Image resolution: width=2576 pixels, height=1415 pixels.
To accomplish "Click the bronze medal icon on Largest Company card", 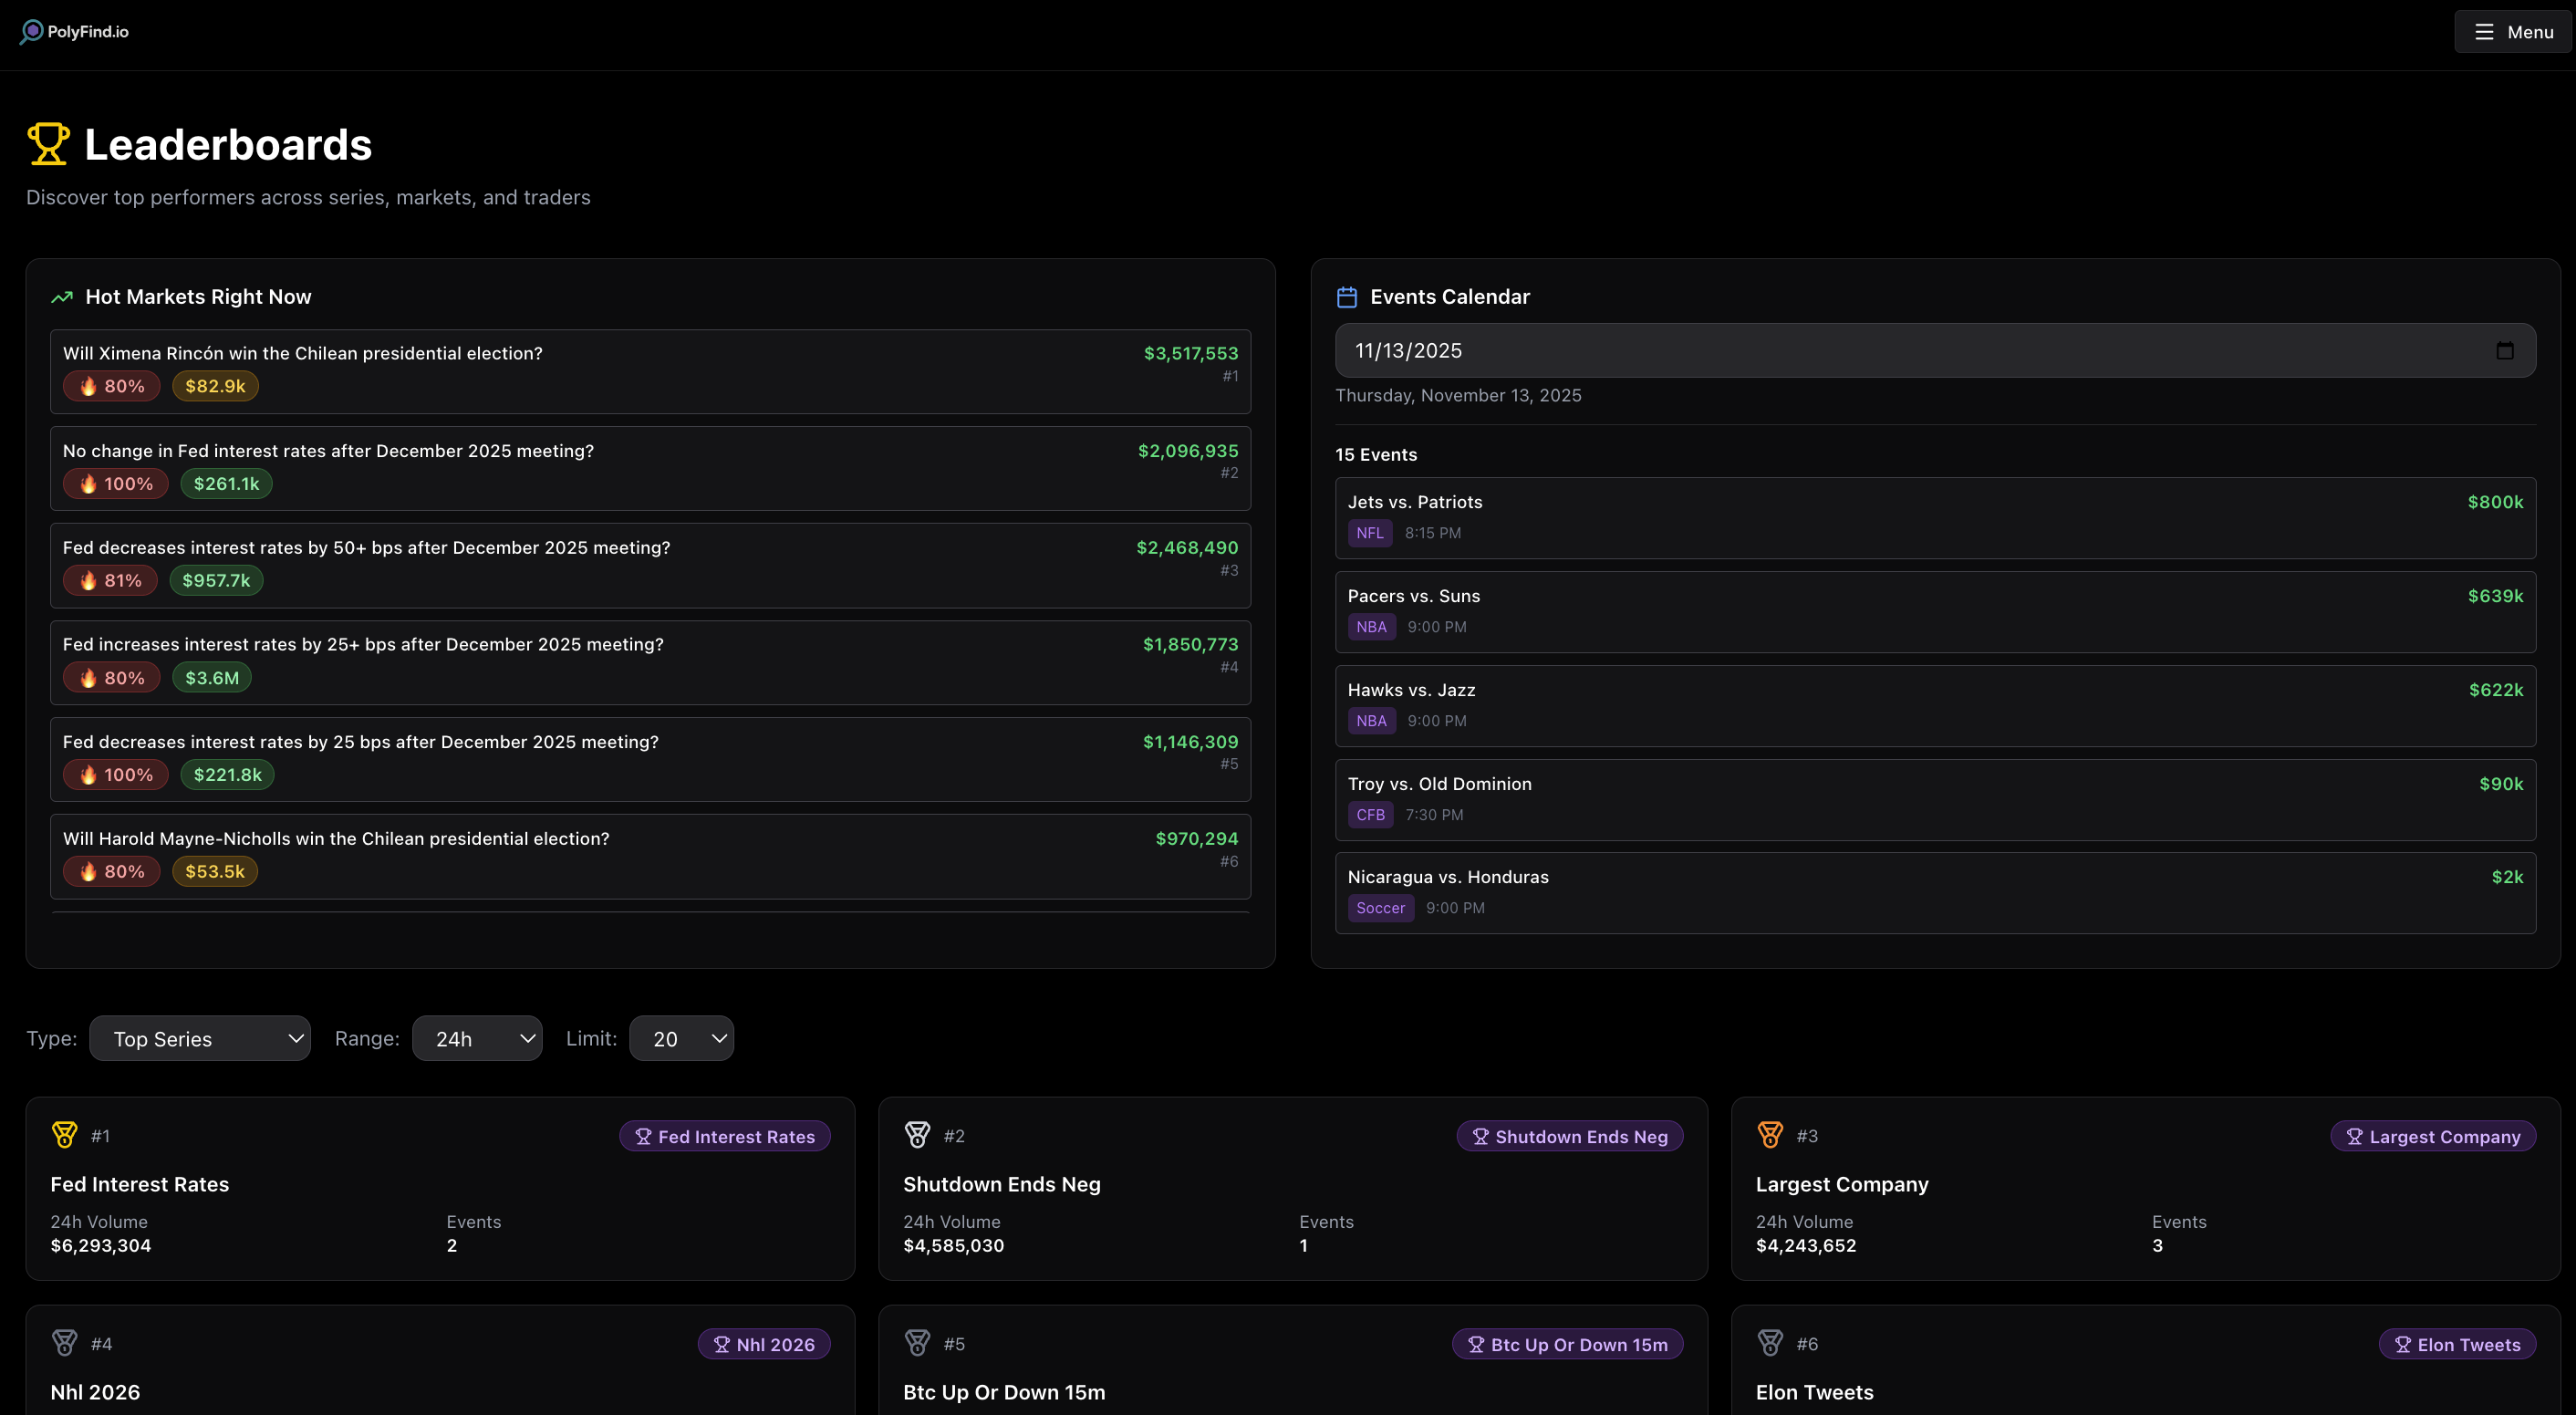I will coord(1770,1135).
